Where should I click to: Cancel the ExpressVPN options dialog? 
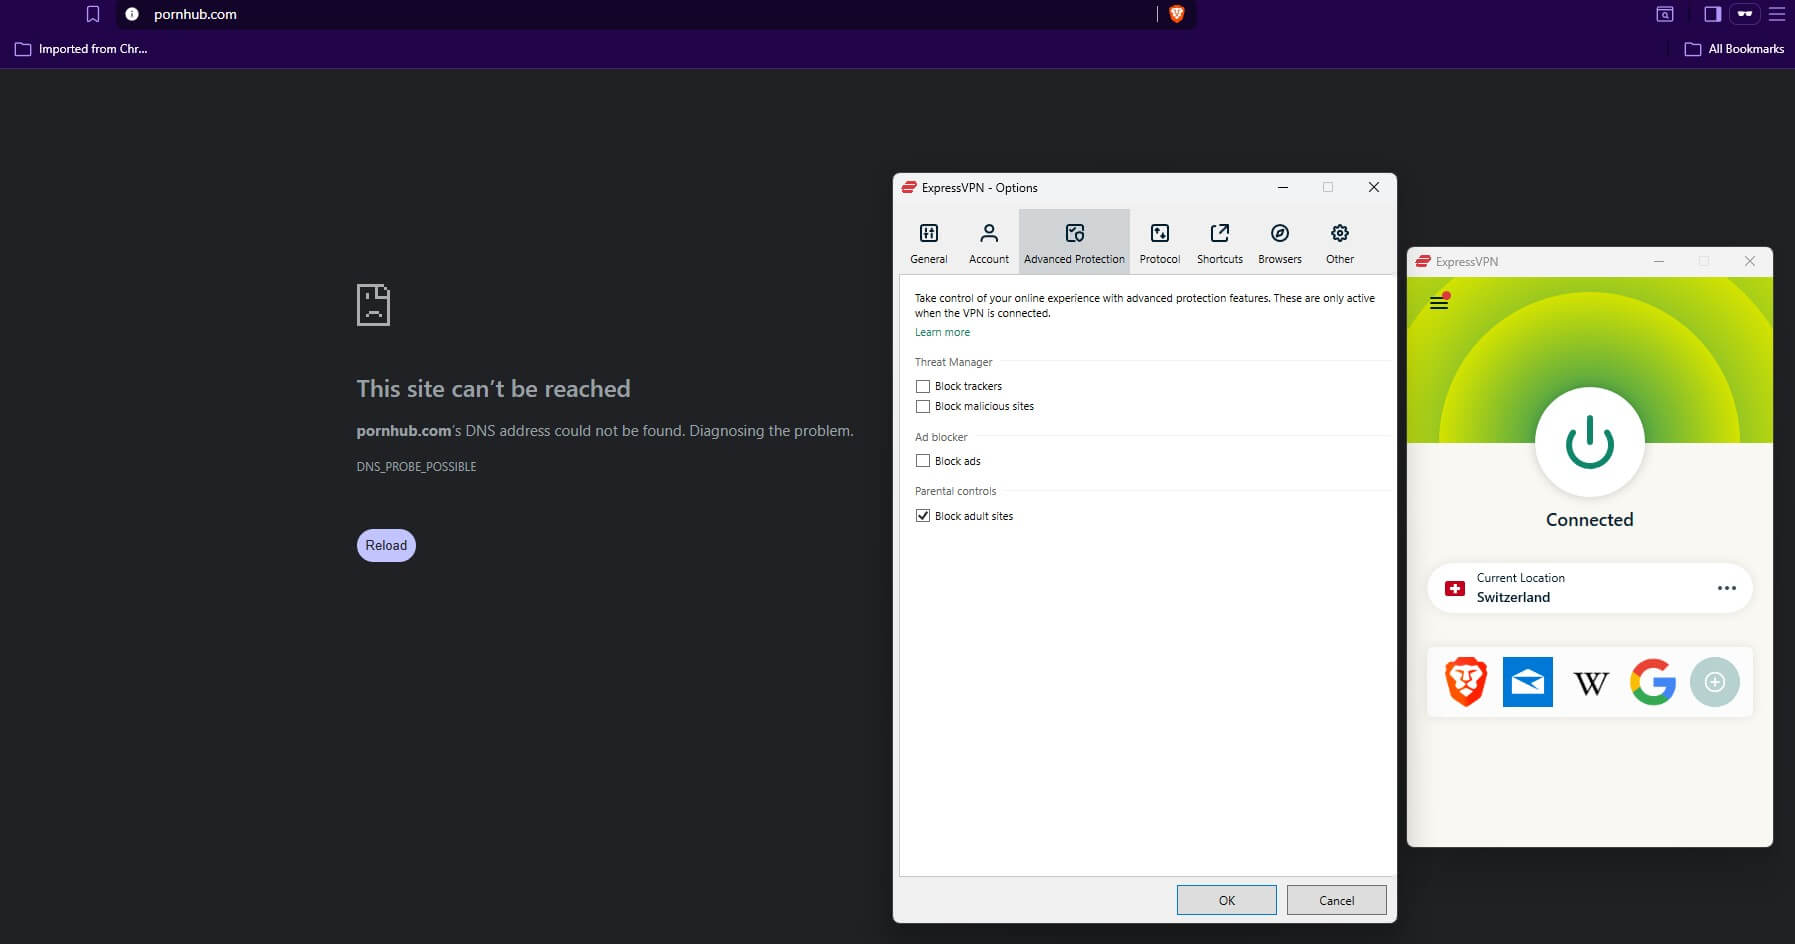(1337, 900)
